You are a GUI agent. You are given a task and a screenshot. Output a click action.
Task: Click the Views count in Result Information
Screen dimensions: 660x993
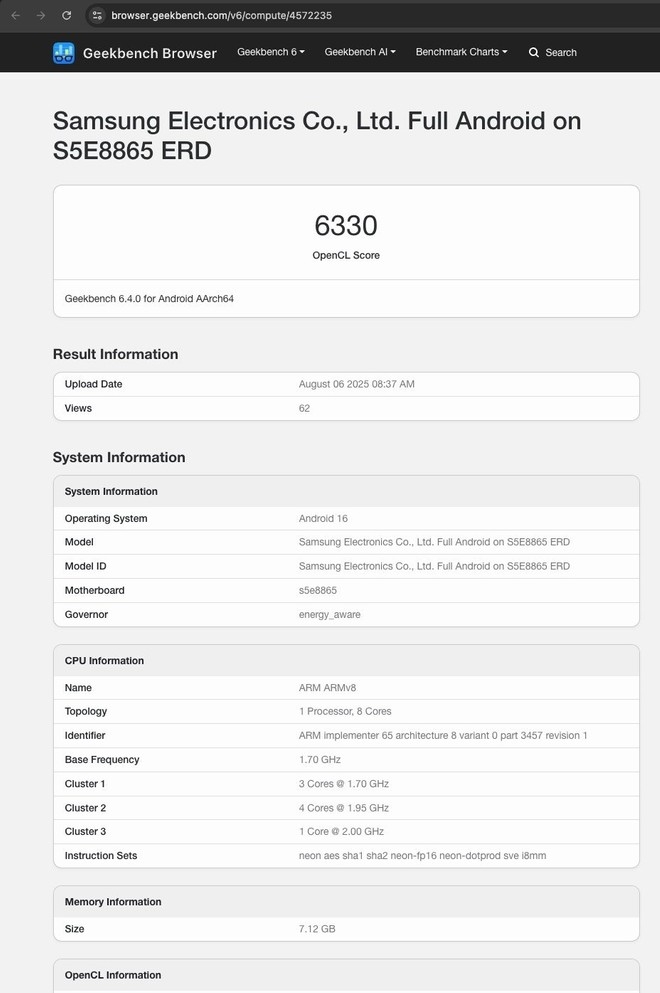[x=304, y=408]
